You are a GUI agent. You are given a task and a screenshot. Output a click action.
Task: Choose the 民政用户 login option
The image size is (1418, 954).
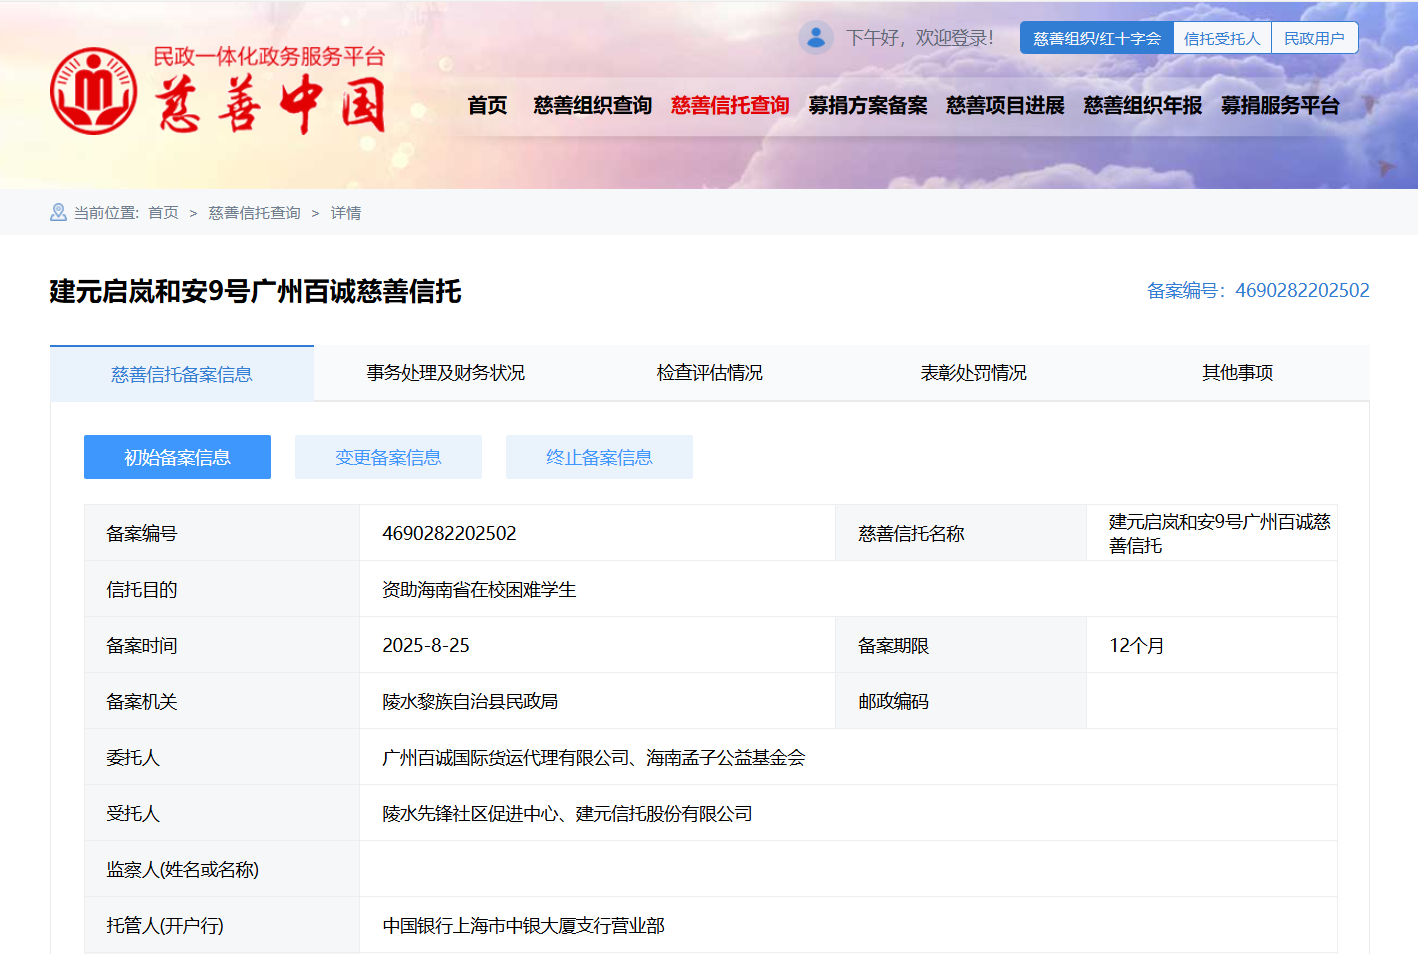point(1314,38)
